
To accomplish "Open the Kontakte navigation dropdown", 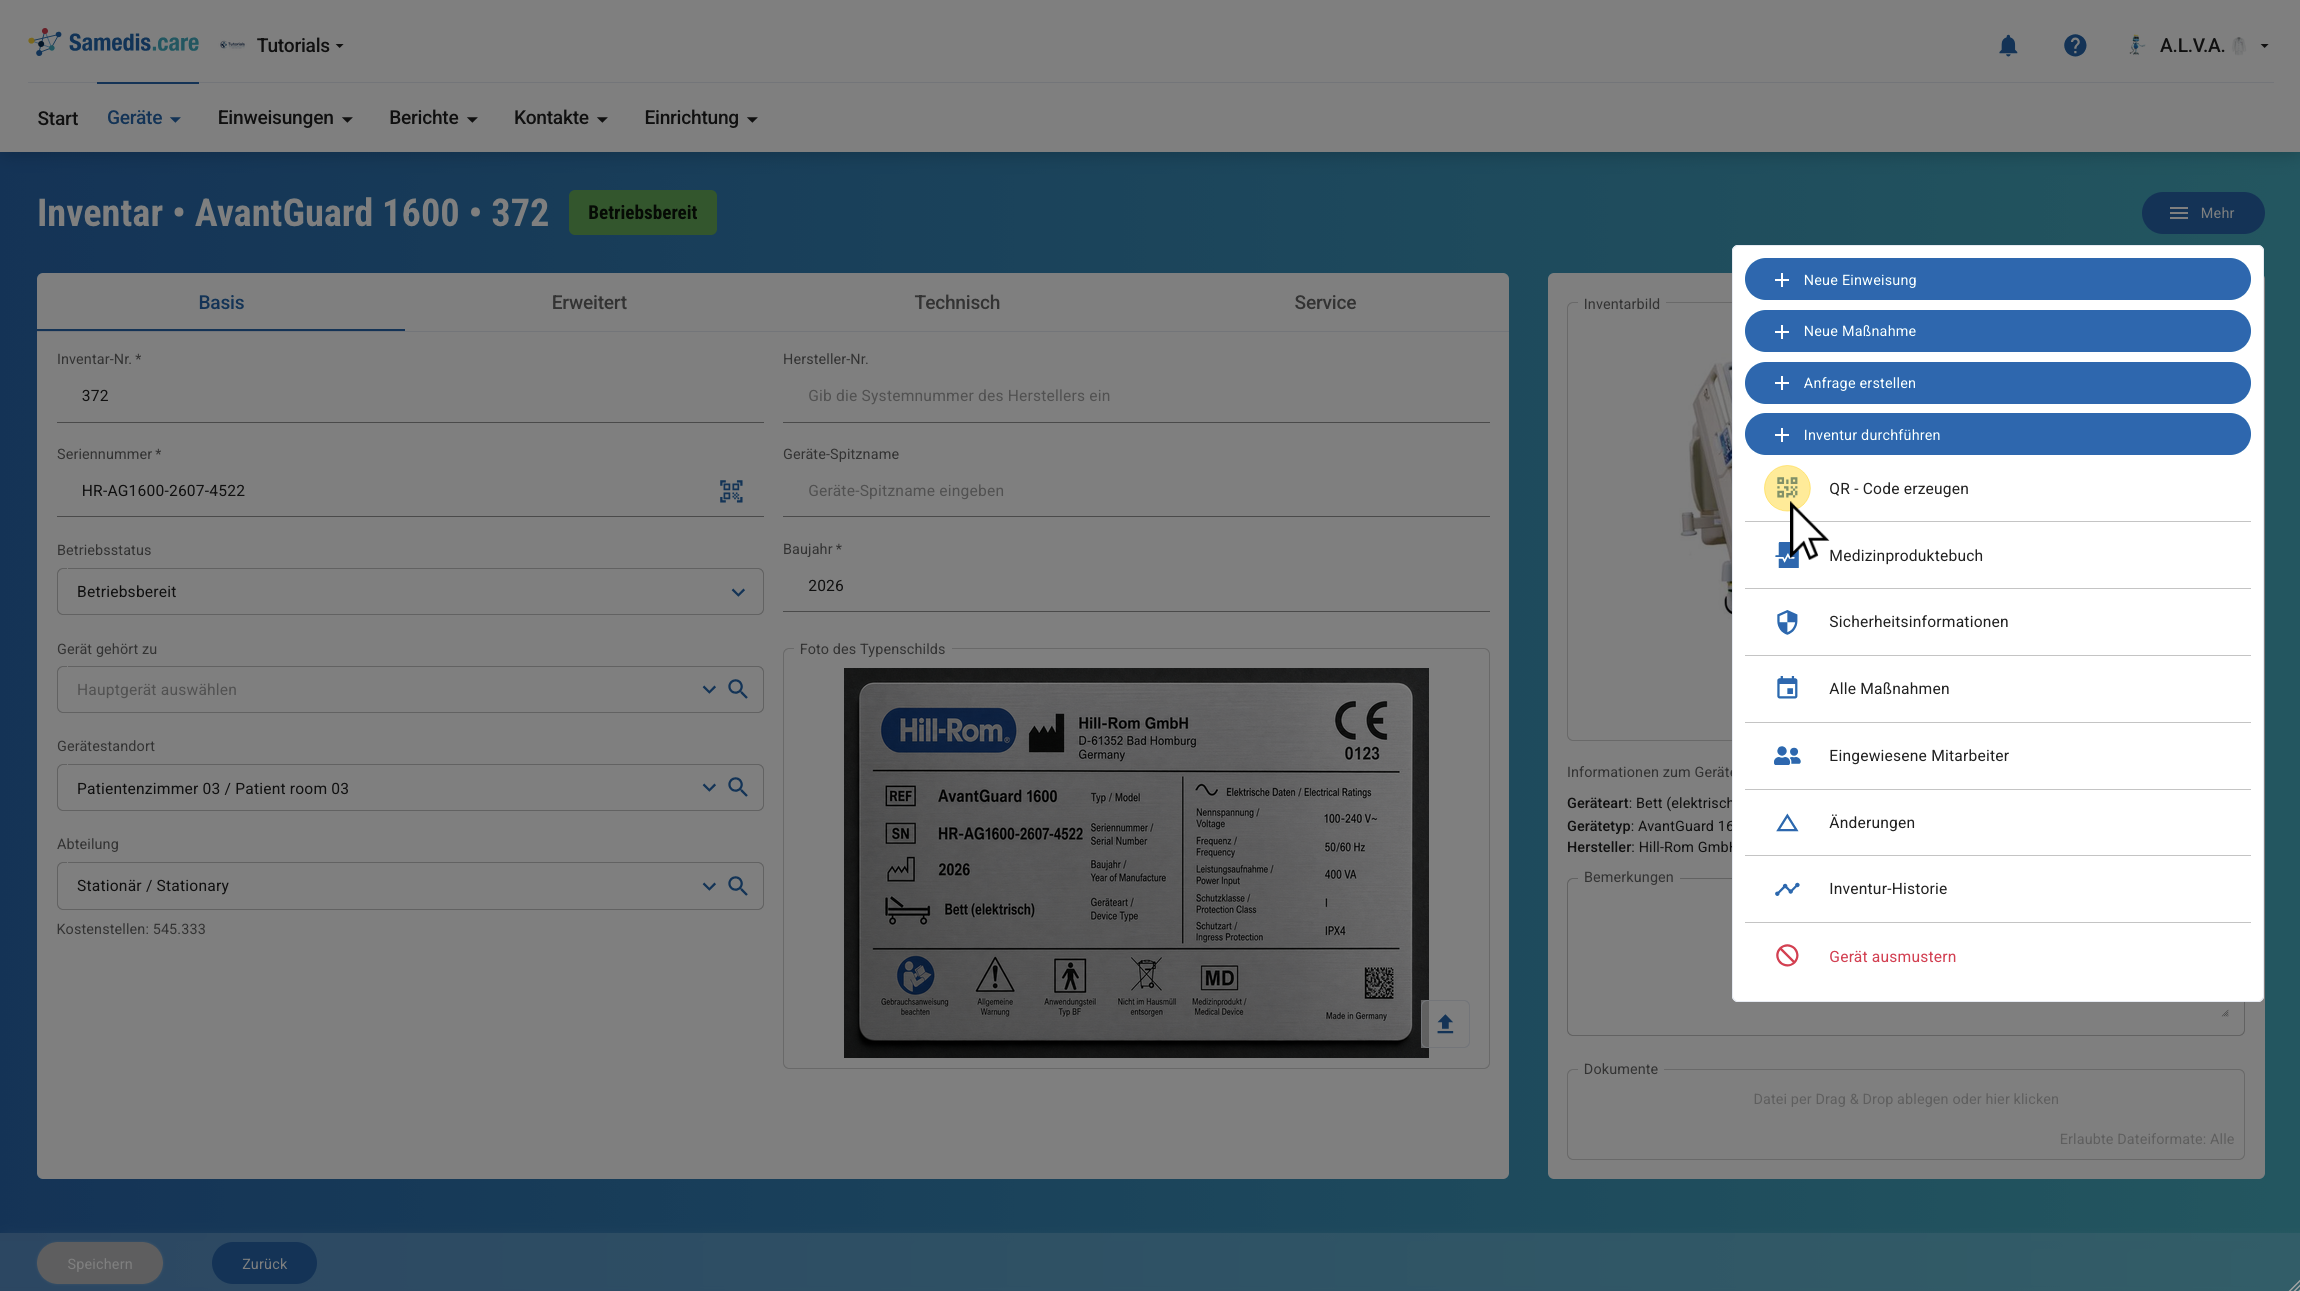I will point(561,118).
